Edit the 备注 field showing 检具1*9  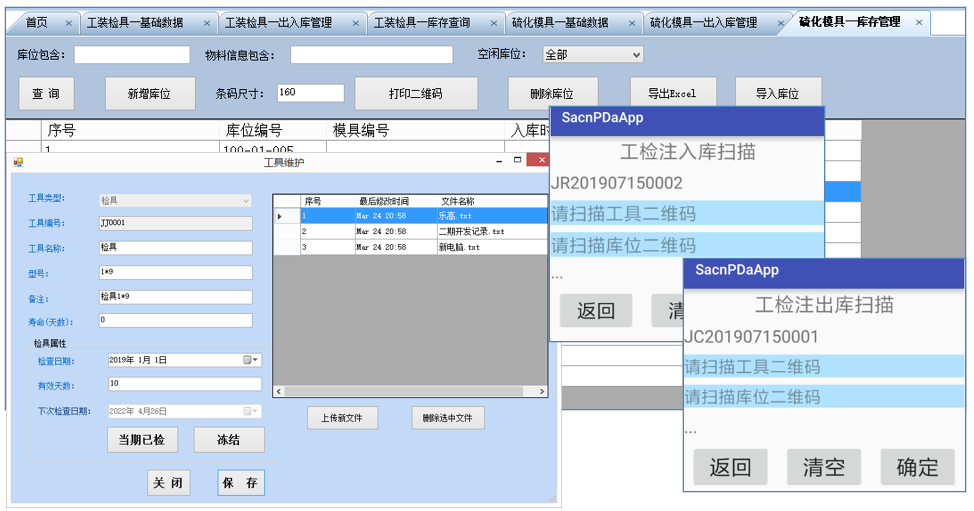175,297
